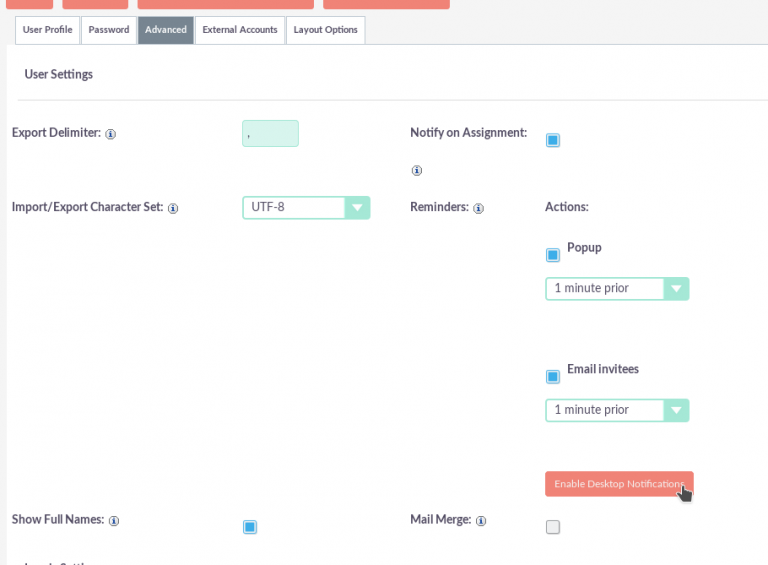The height and width of the screenshot is (565, 768).
Task: Open the Popup reminder time dropdown
Action: click(x=617, y=289)
